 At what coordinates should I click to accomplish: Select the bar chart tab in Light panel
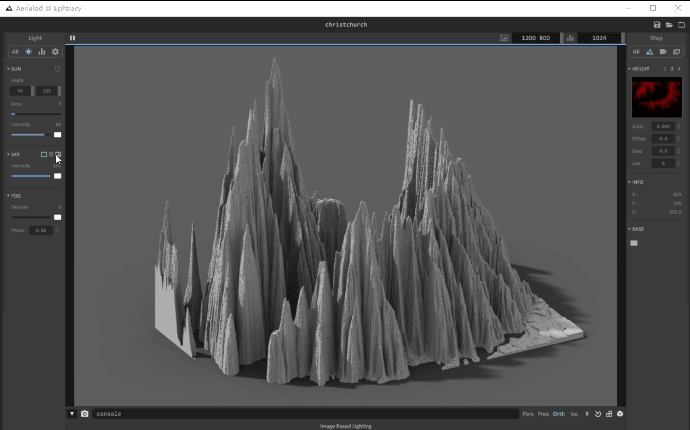(42, 52)
